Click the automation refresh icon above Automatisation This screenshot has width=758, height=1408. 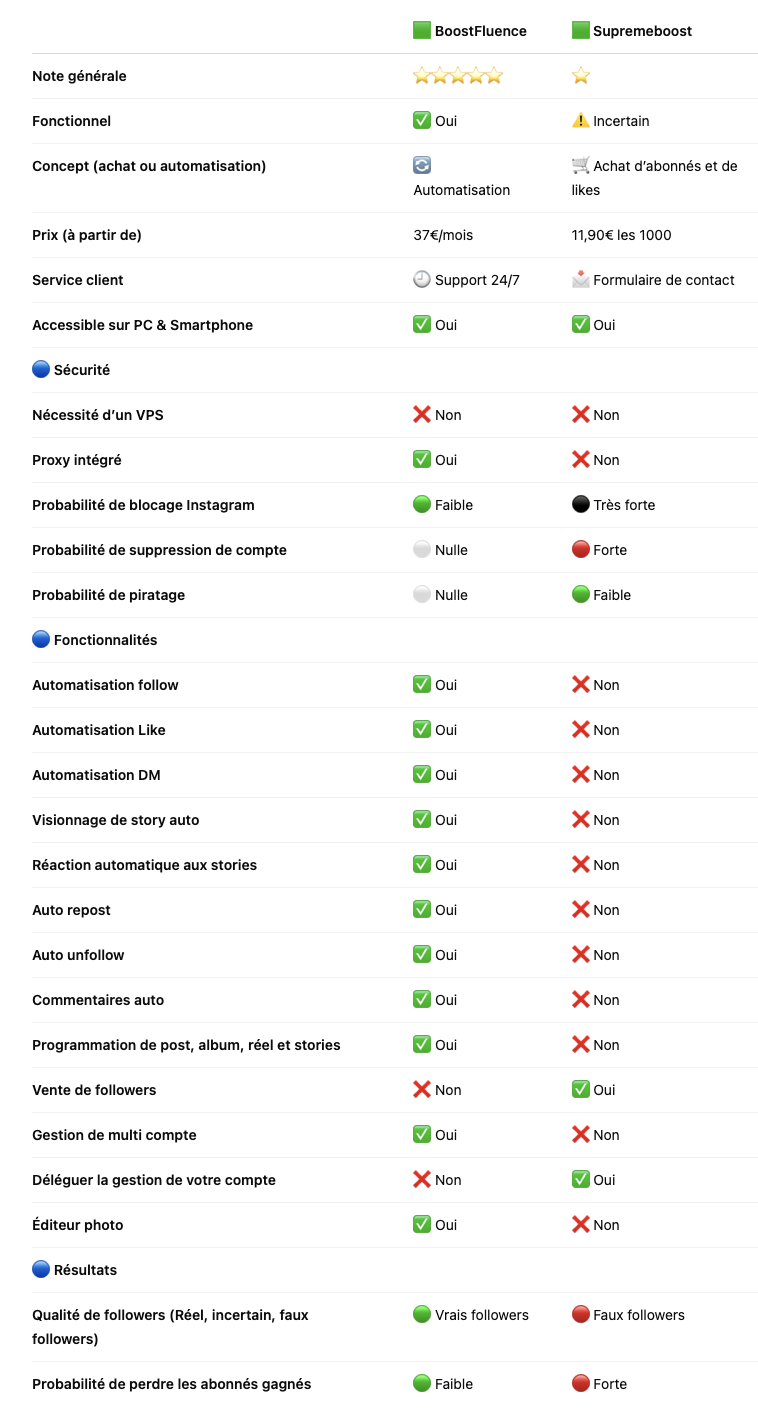coord(422,166)
